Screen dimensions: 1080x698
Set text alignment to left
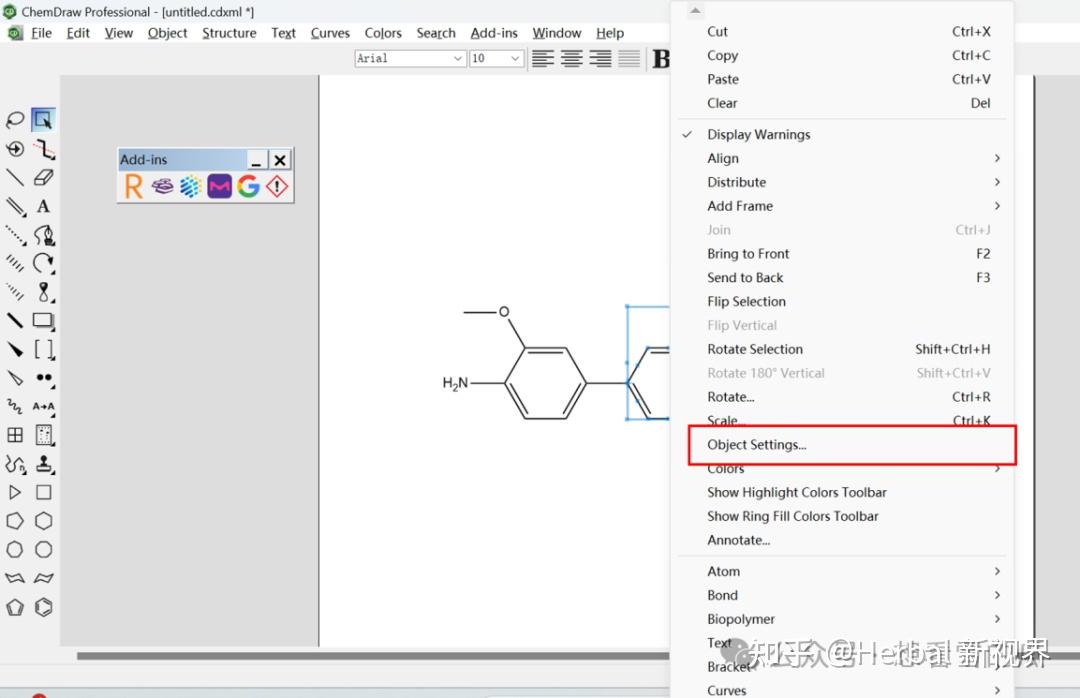(x=543, y=59)
